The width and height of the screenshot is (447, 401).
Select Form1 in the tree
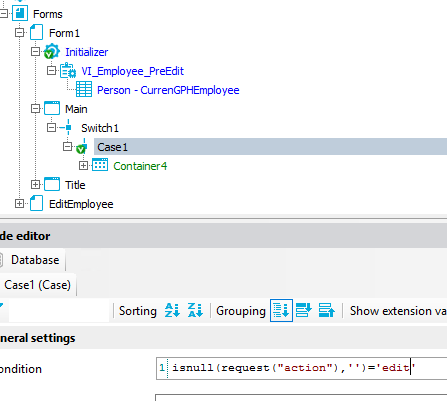pos(64,33)
